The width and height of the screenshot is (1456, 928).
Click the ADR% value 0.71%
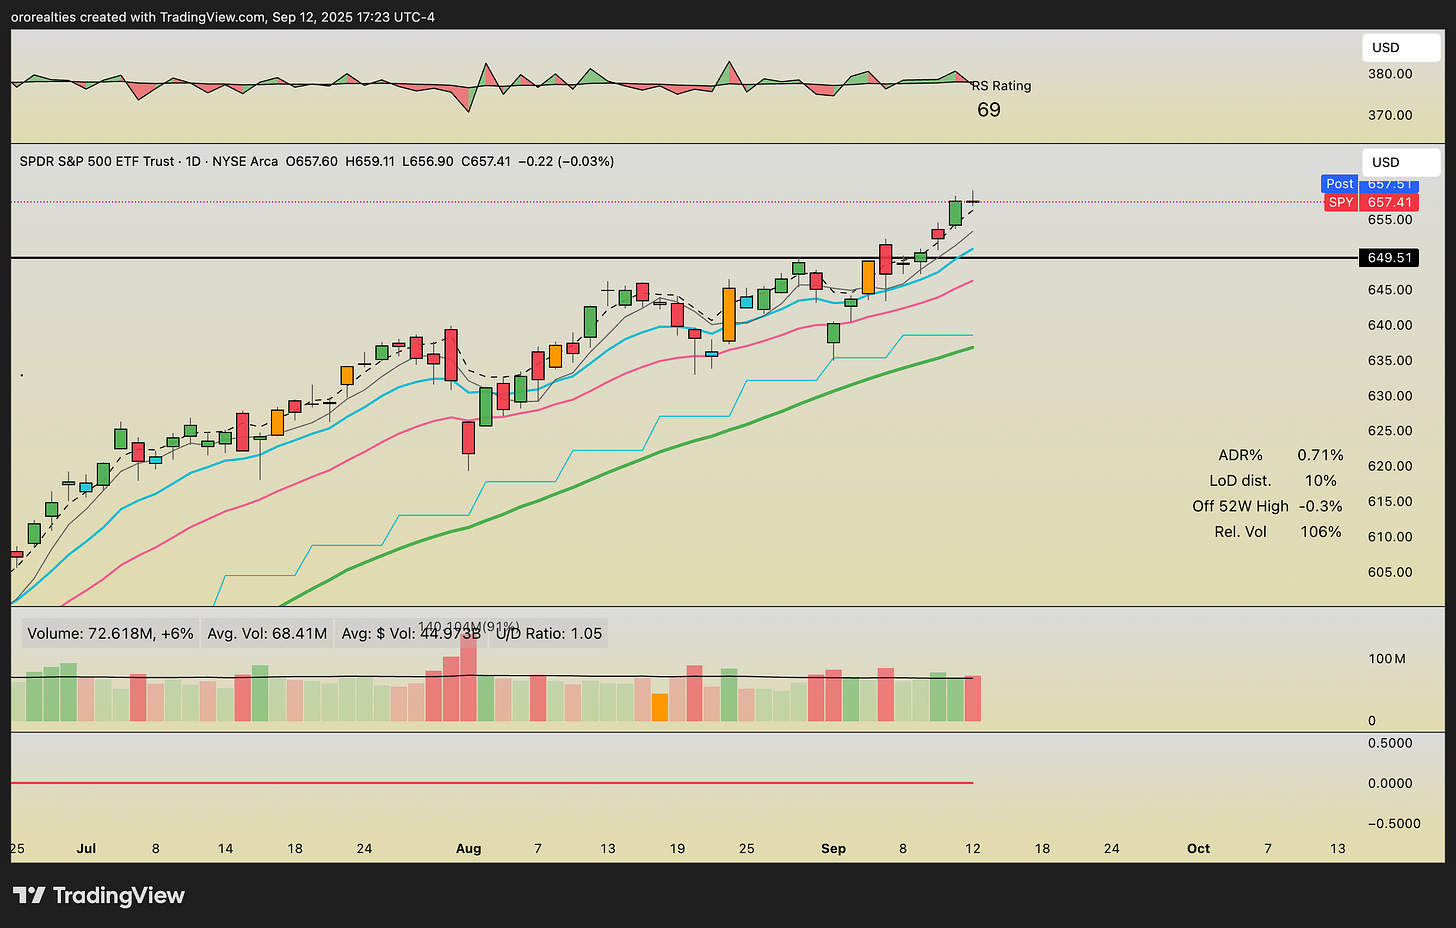pyautogui.click(x=1320, y=455)
